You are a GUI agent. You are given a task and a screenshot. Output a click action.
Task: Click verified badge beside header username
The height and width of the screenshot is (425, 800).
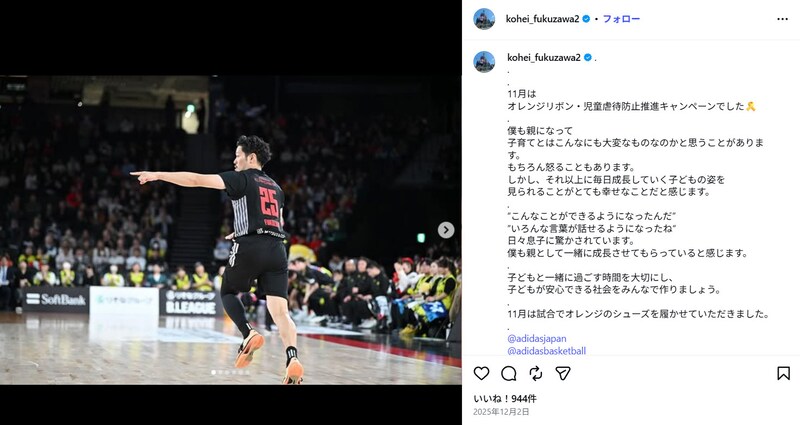pos(586,19)
